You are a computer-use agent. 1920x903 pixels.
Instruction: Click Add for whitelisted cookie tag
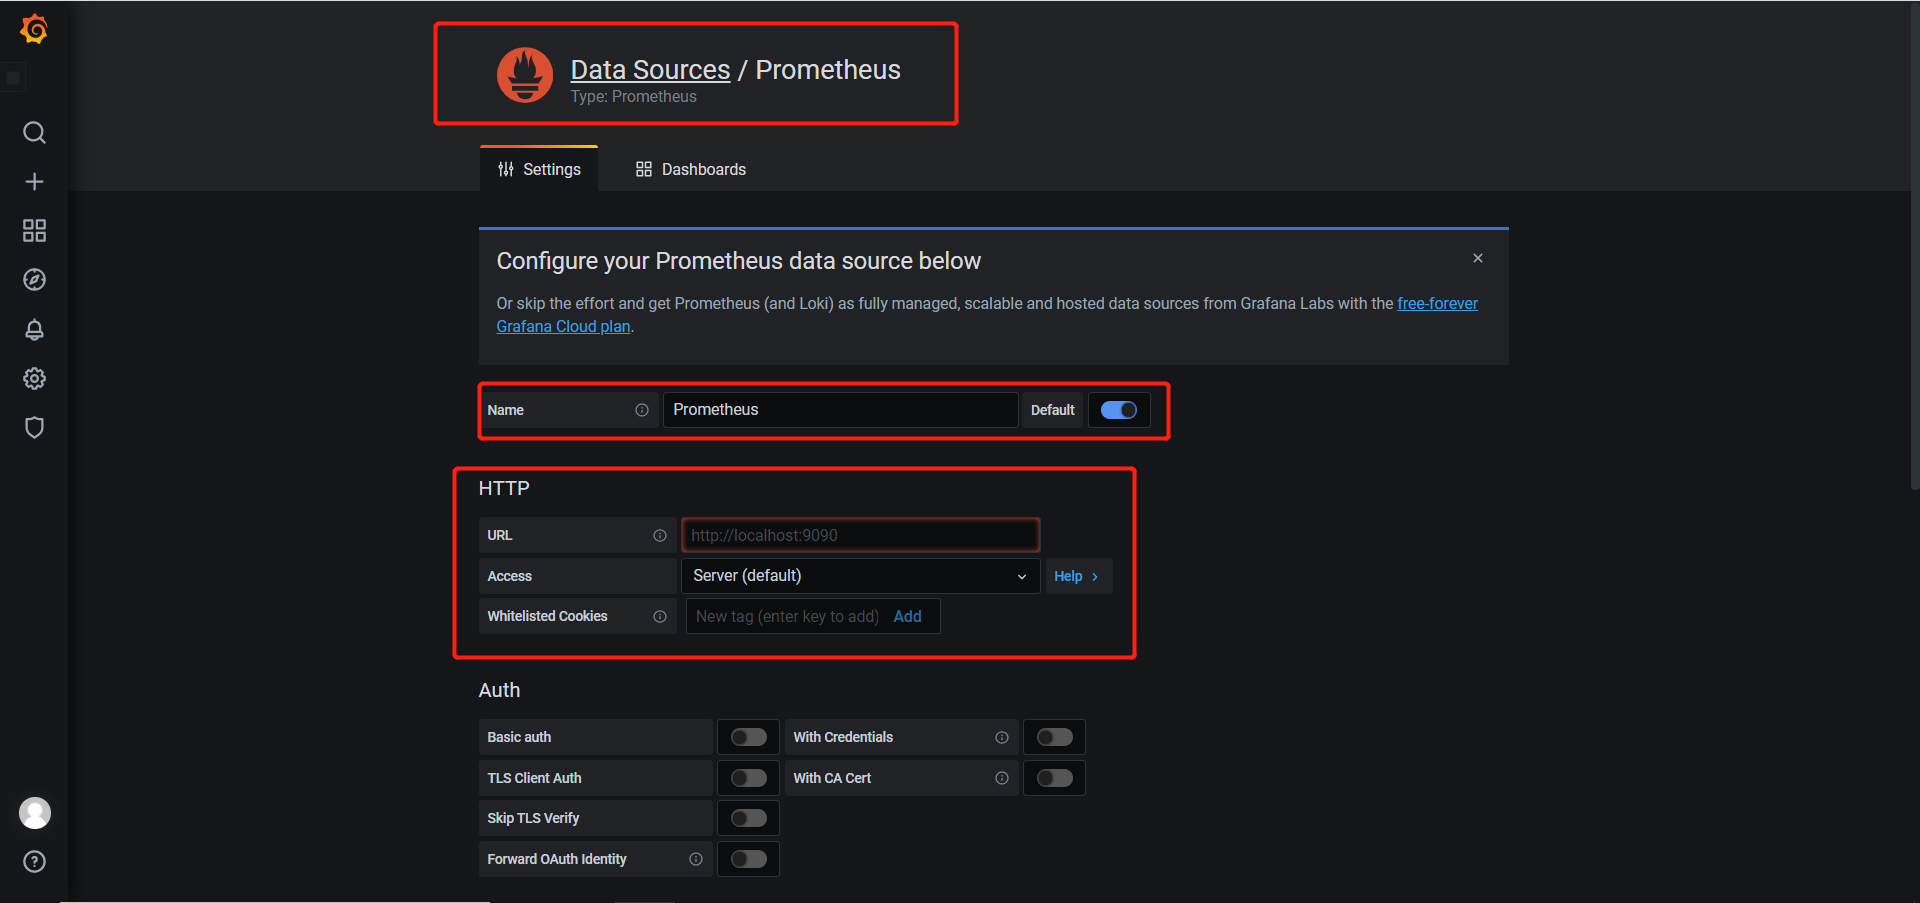pos(907,616)
